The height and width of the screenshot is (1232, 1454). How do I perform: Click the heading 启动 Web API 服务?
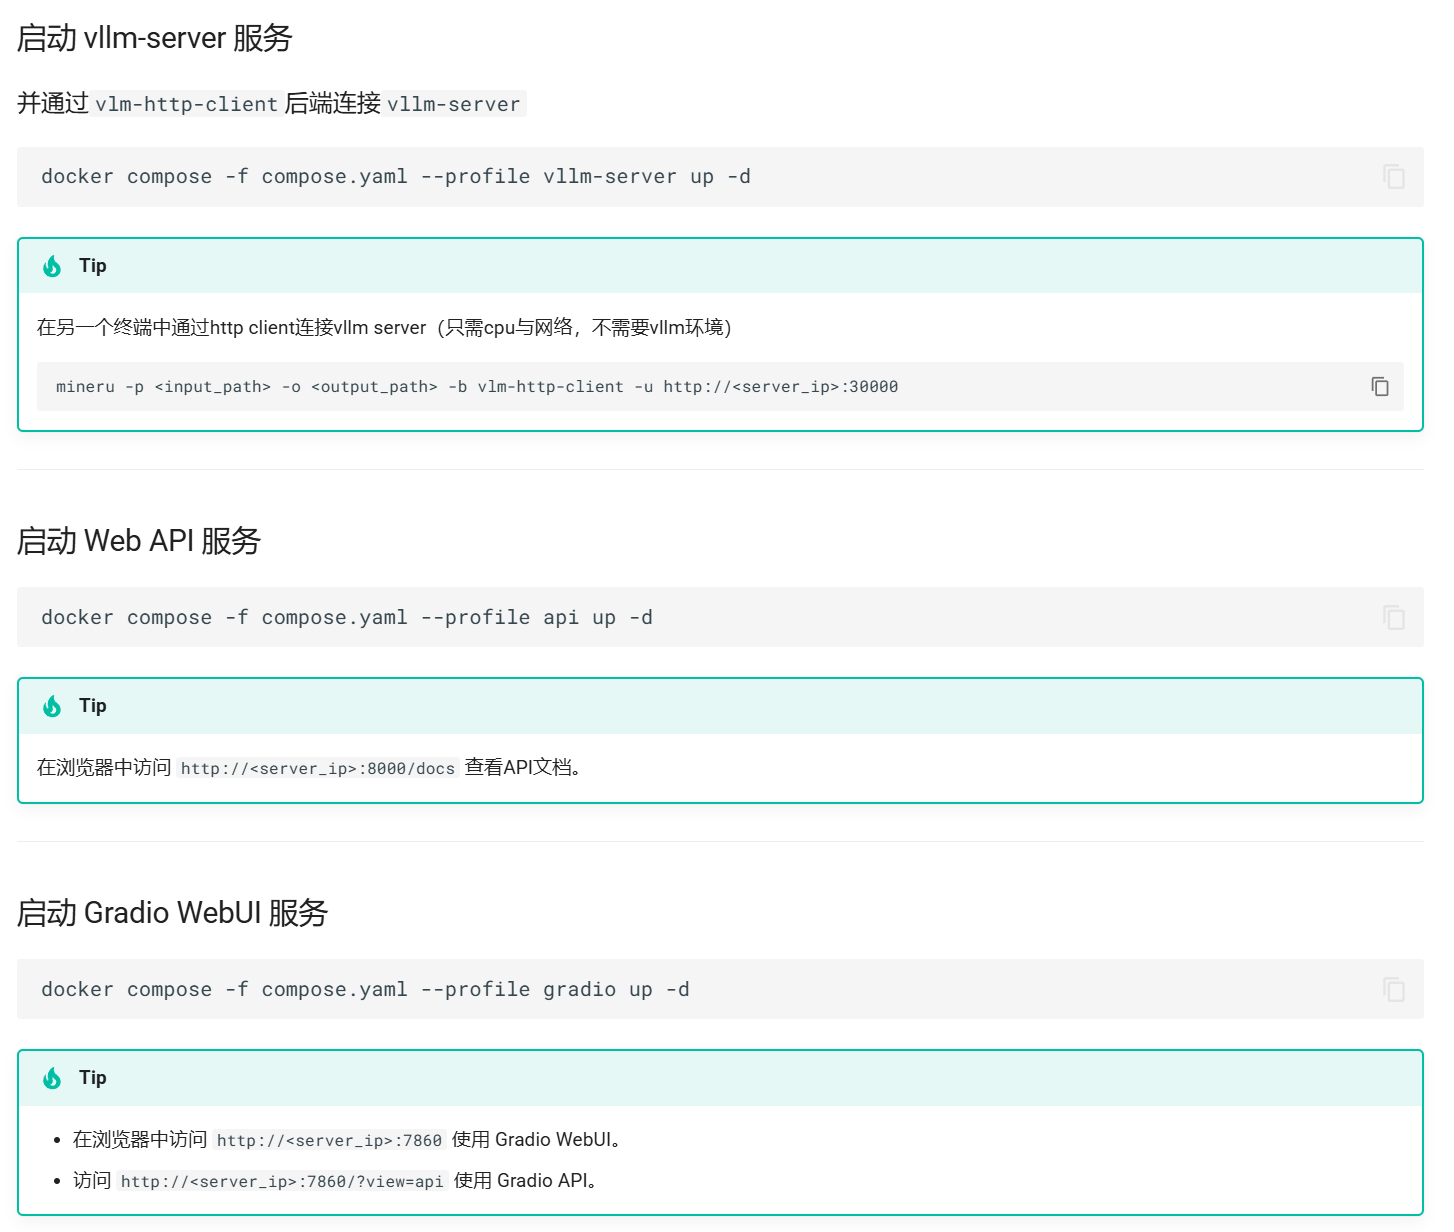pos(139,540)
